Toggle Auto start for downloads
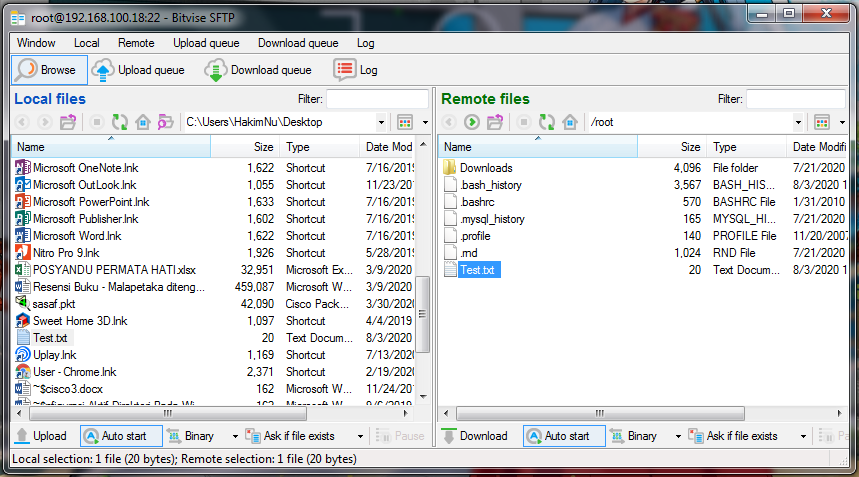 [564, 436]
